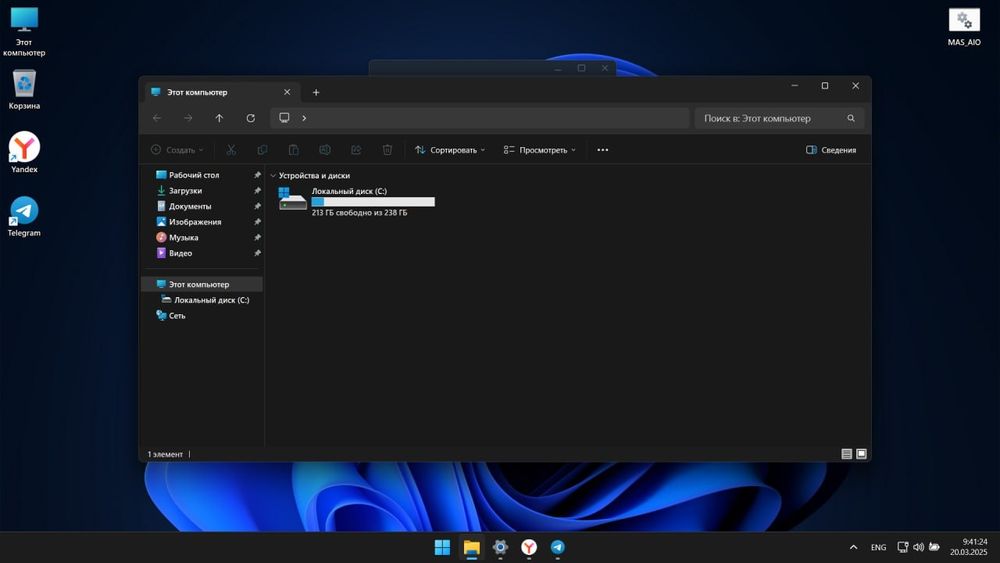Viewport: 1000px width, 563px height.
Task: Select Загрузки in the sidebar
Action: coord(185,191)
